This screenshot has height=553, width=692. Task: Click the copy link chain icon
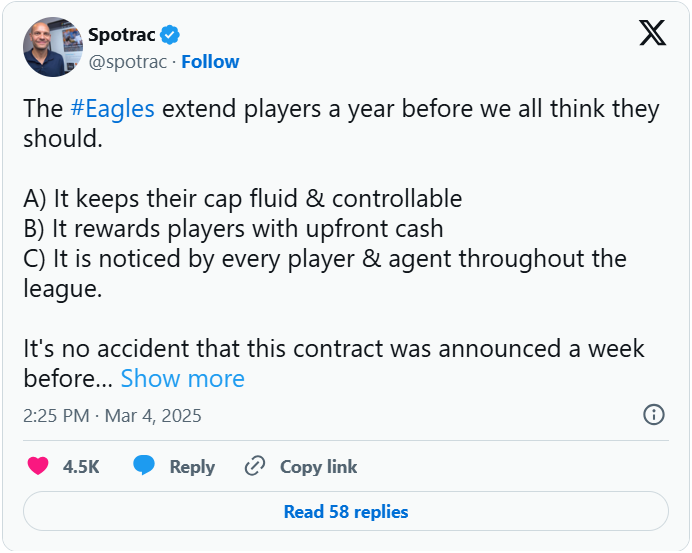255,466
